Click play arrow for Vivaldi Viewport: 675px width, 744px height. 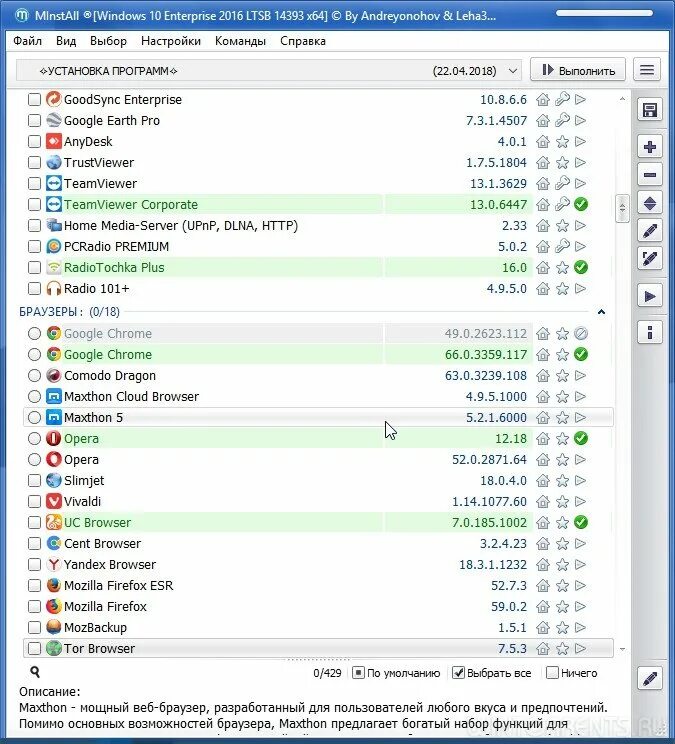tap(580, 501)
